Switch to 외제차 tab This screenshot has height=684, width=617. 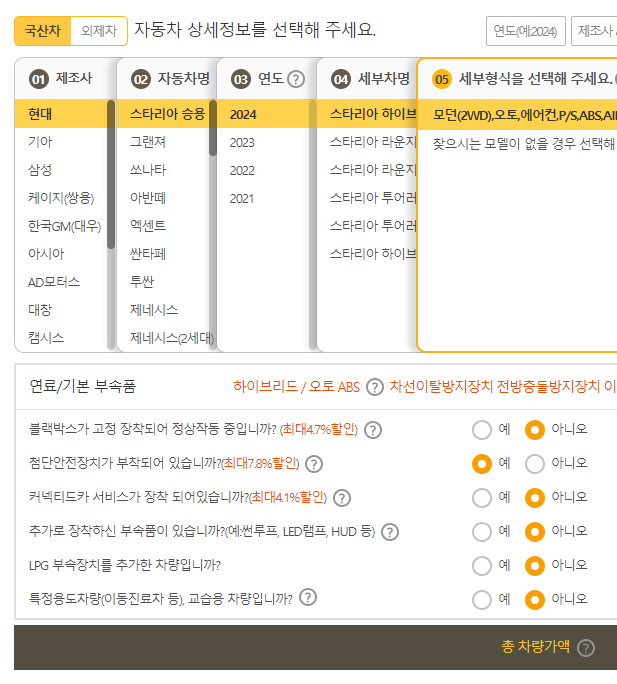point(99,31)
